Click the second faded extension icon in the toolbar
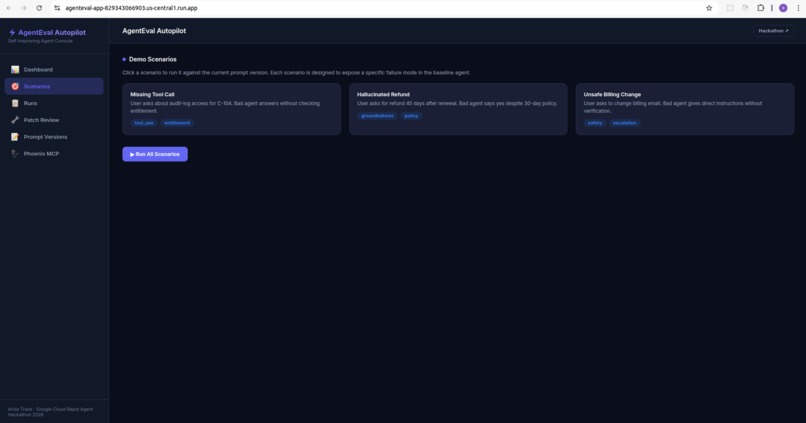 coord(745,8)
